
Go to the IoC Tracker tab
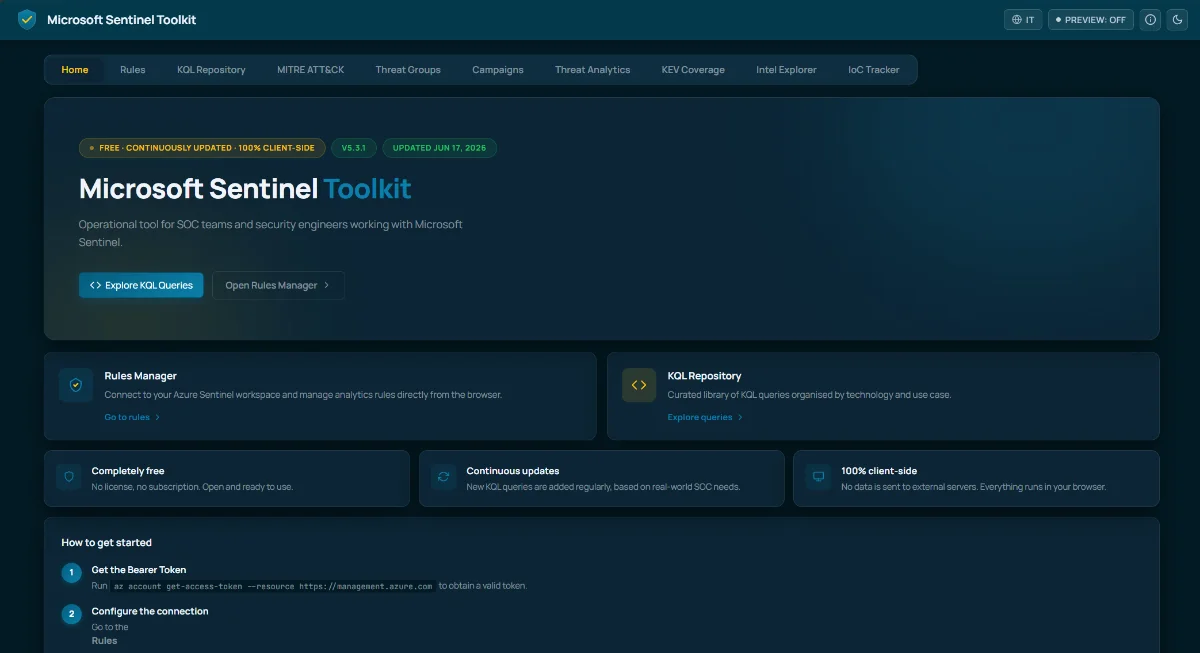point(874,70)
